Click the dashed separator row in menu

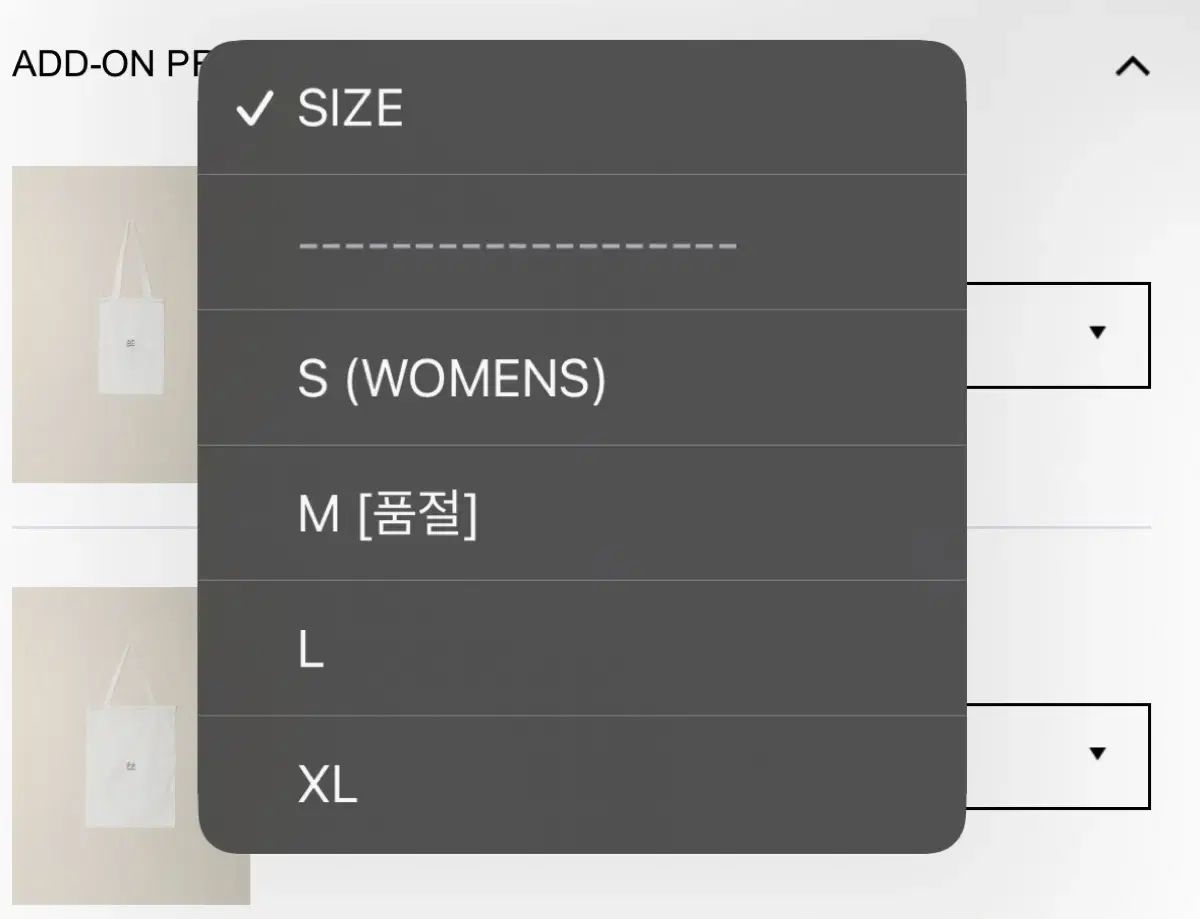(517, 244)
